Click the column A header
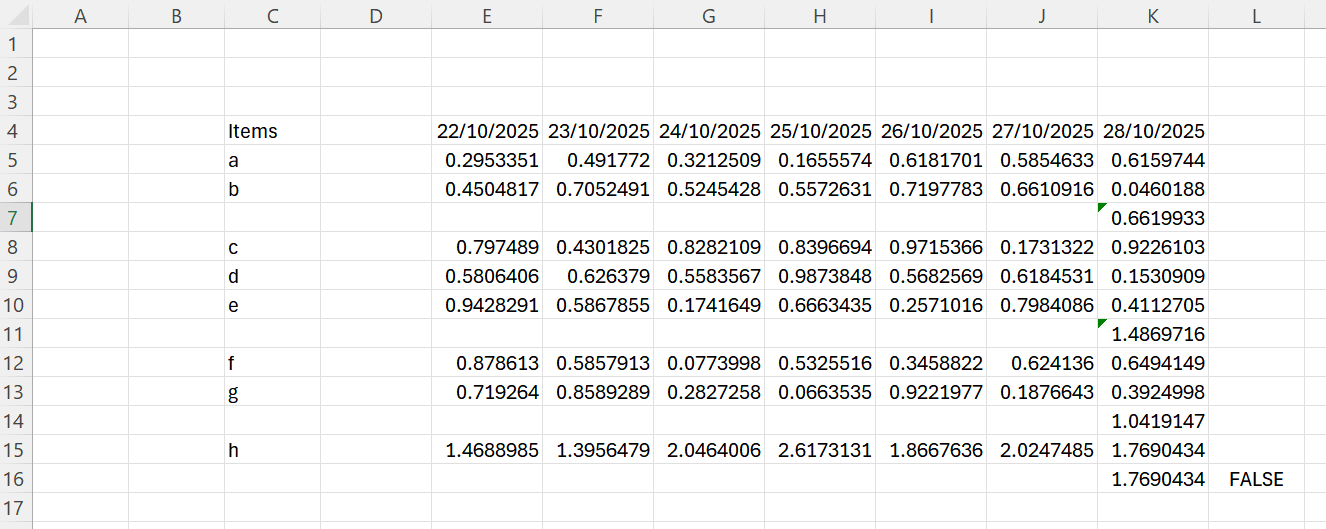Image resolution: width=1326 pixels, height=529 pixels. coord(81,16)
